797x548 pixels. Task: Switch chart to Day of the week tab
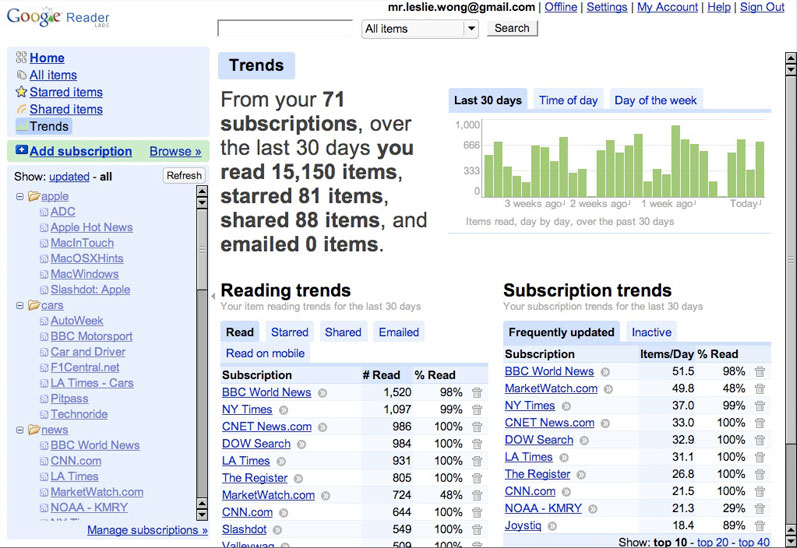pos(656,100)
